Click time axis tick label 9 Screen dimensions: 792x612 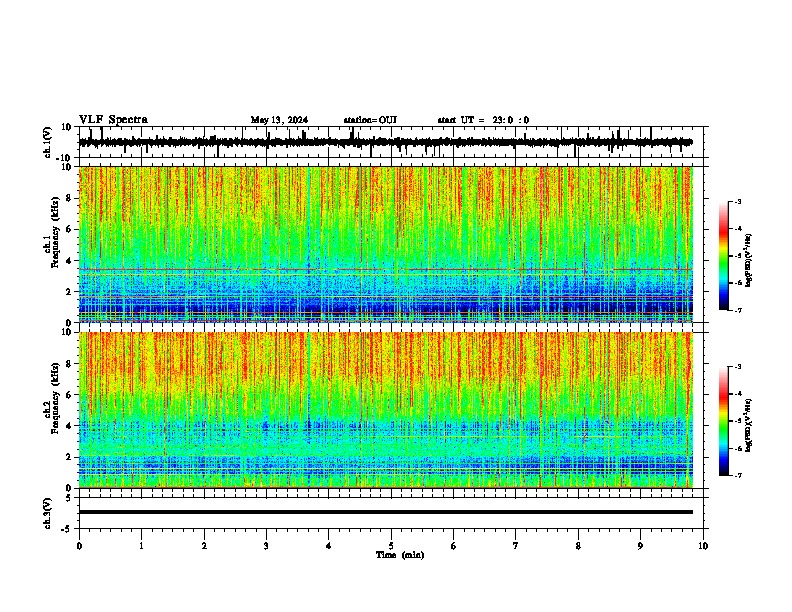point(640,546)
